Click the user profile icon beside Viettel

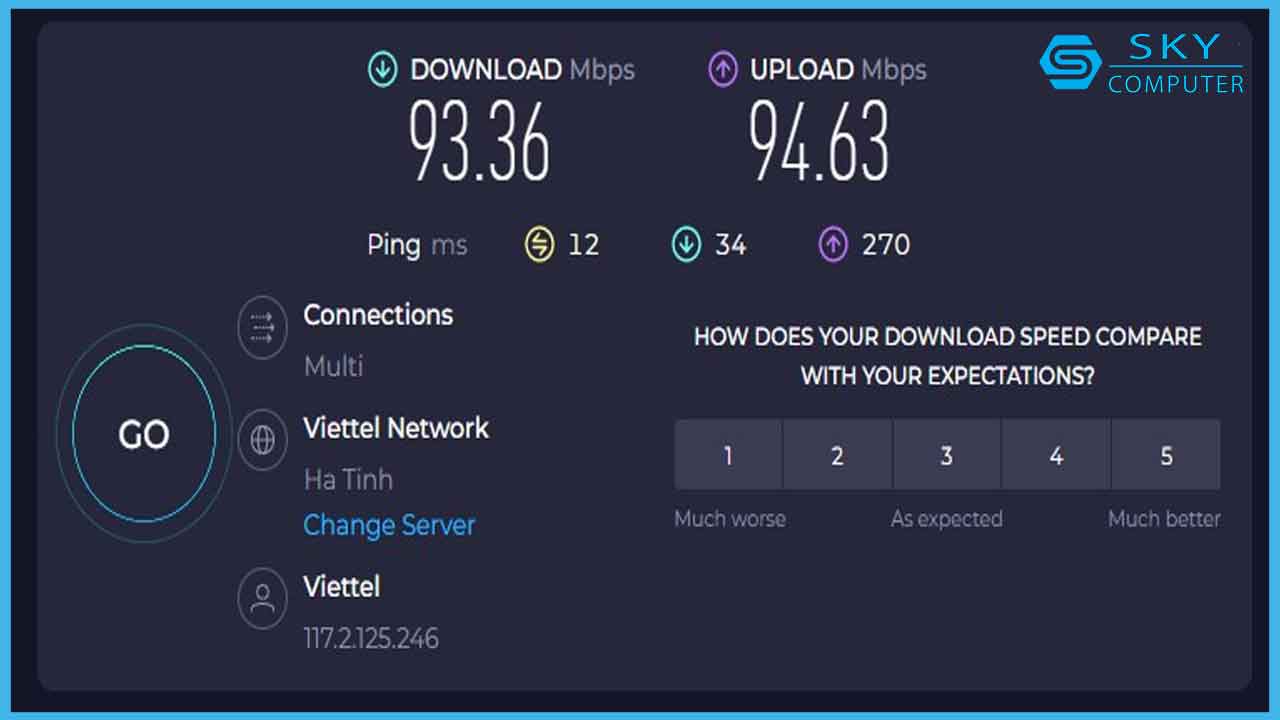[262, 598]
